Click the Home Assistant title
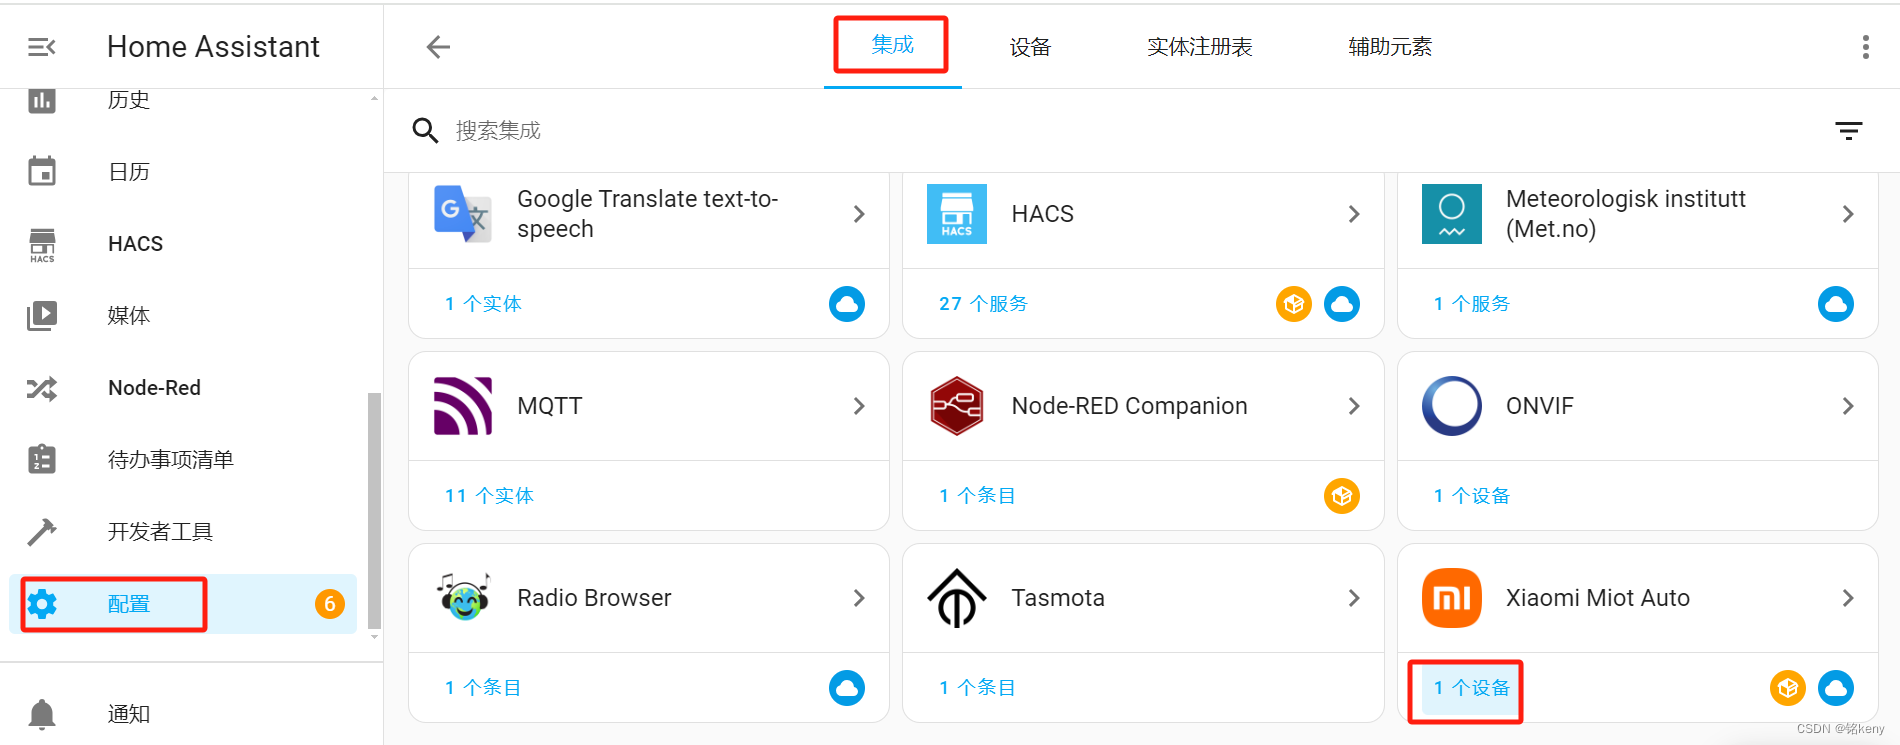The height and width of the screenshot is (745, 1900). click(x=213, y=47)
